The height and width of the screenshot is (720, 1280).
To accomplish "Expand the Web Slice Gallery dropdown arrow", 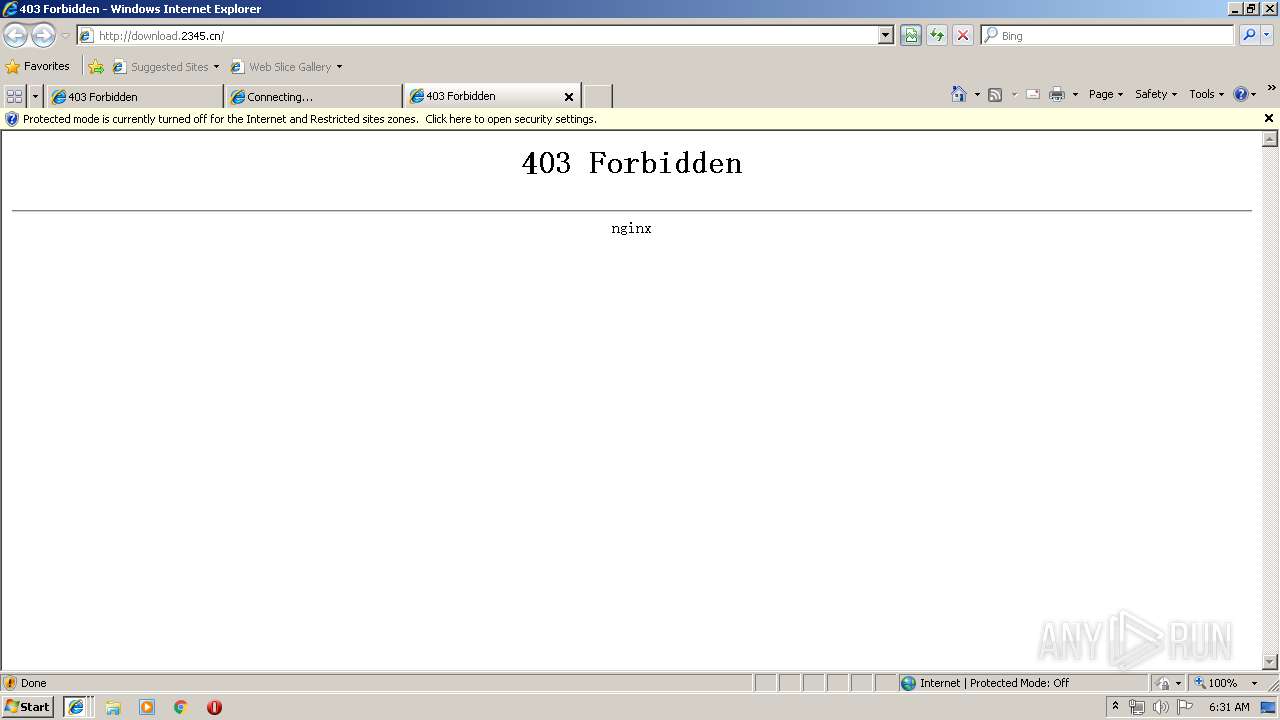I will [339, 67].
